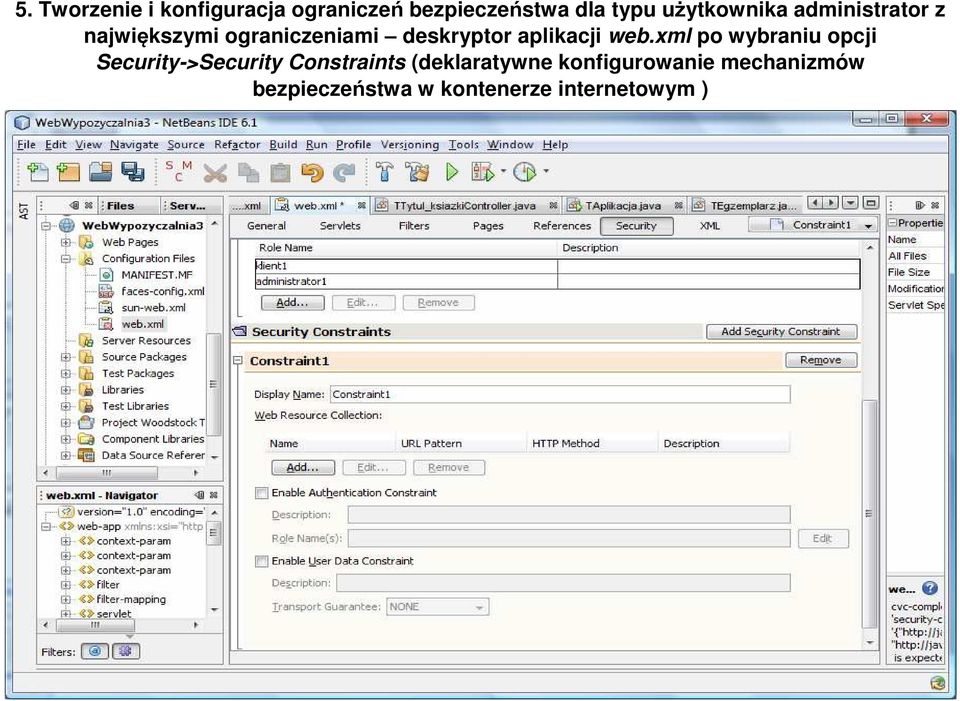The height and width of the screenshot is (701, 960).
Task: Click the second Filters button in Navigator
Action: click(126, 651)
